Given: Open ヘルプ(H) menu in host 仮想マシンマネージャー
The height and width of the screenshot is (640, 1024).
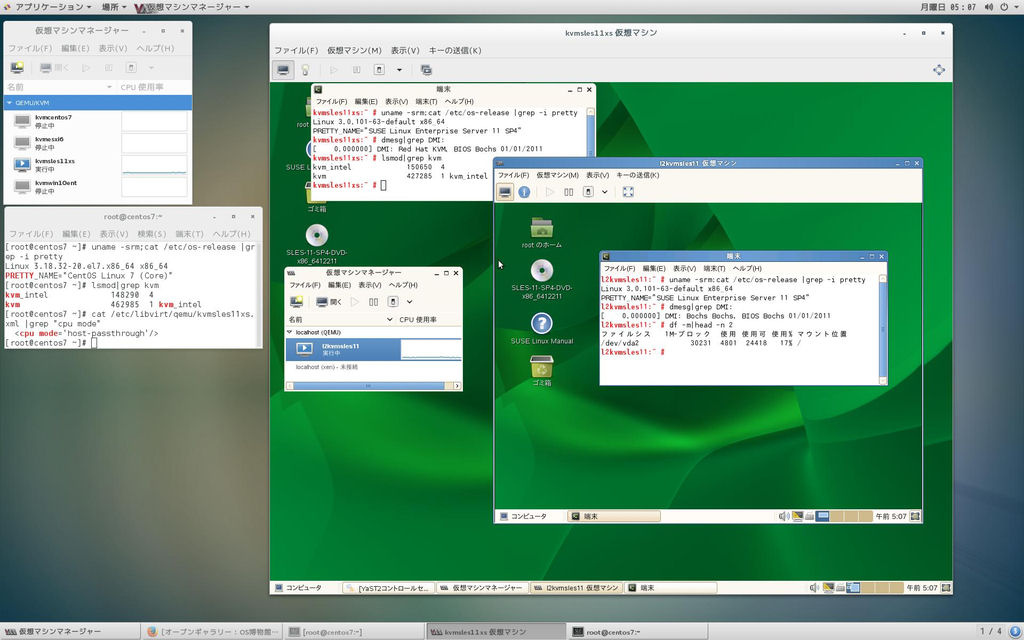Looking at the screenshot, I should [x=155, y=48].
